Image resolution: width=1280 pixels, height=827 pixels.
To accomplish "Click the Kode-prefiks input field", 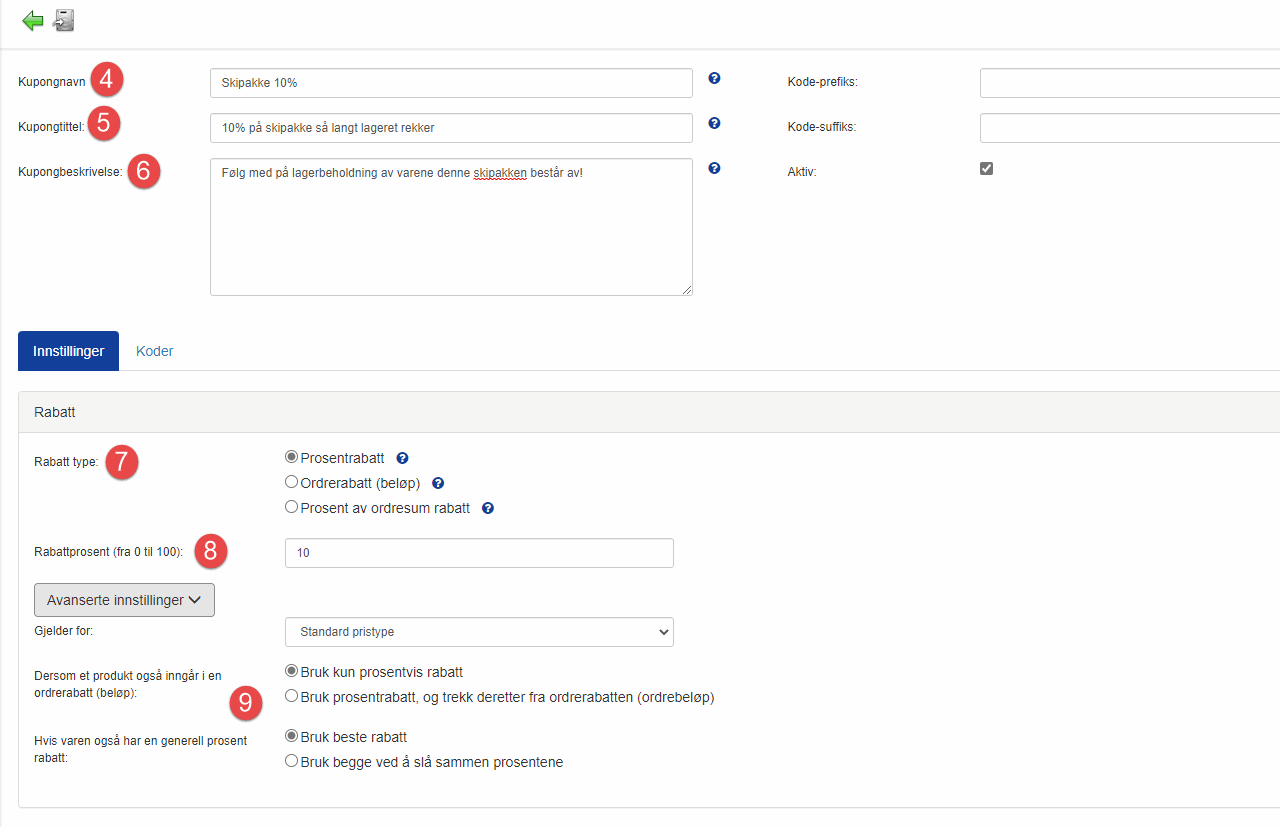I will (1129, 83).
